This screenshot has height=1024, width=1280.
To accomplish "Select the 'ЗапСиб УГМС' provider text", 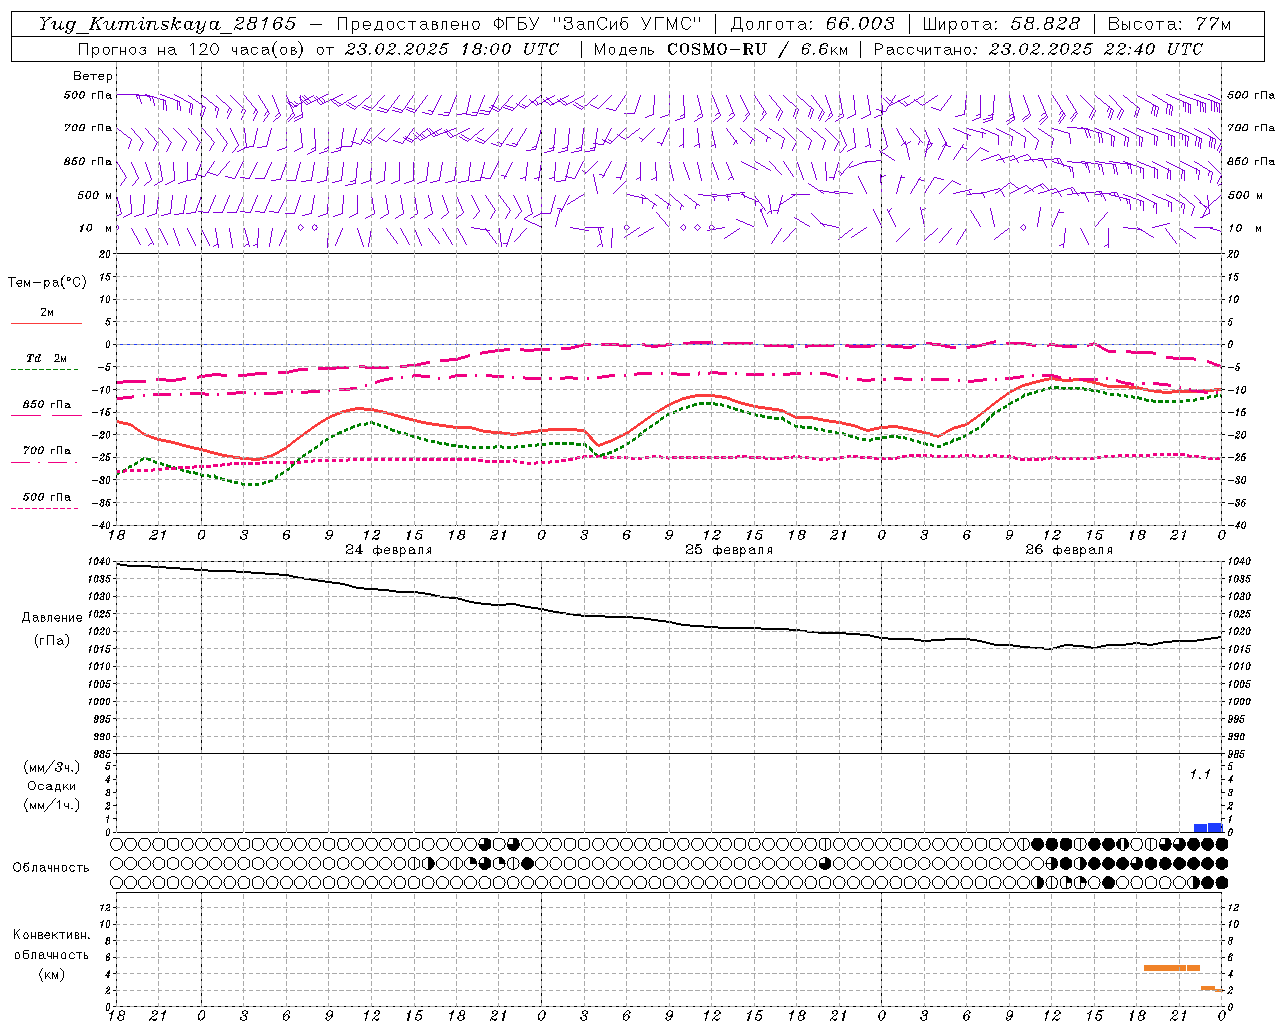I will (x=628, y=24).
